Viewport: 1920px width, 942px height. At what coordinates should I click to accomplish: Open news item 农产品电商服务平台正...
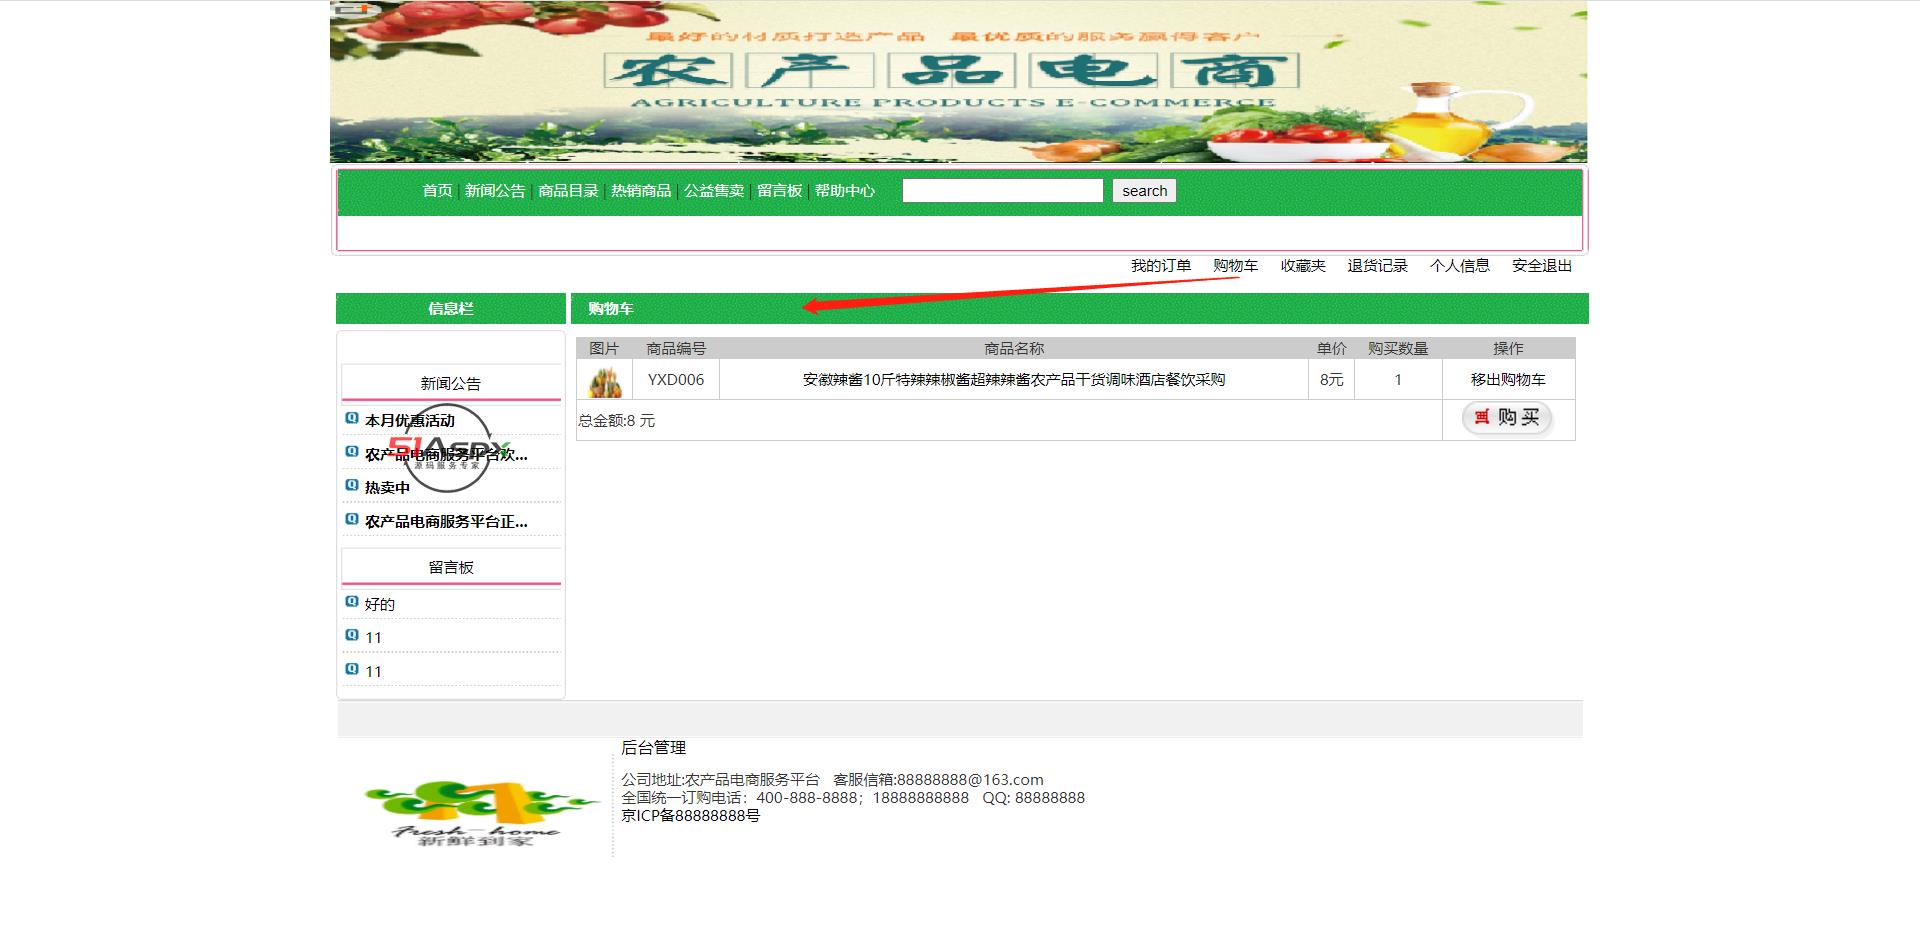[x=446, y=522]
